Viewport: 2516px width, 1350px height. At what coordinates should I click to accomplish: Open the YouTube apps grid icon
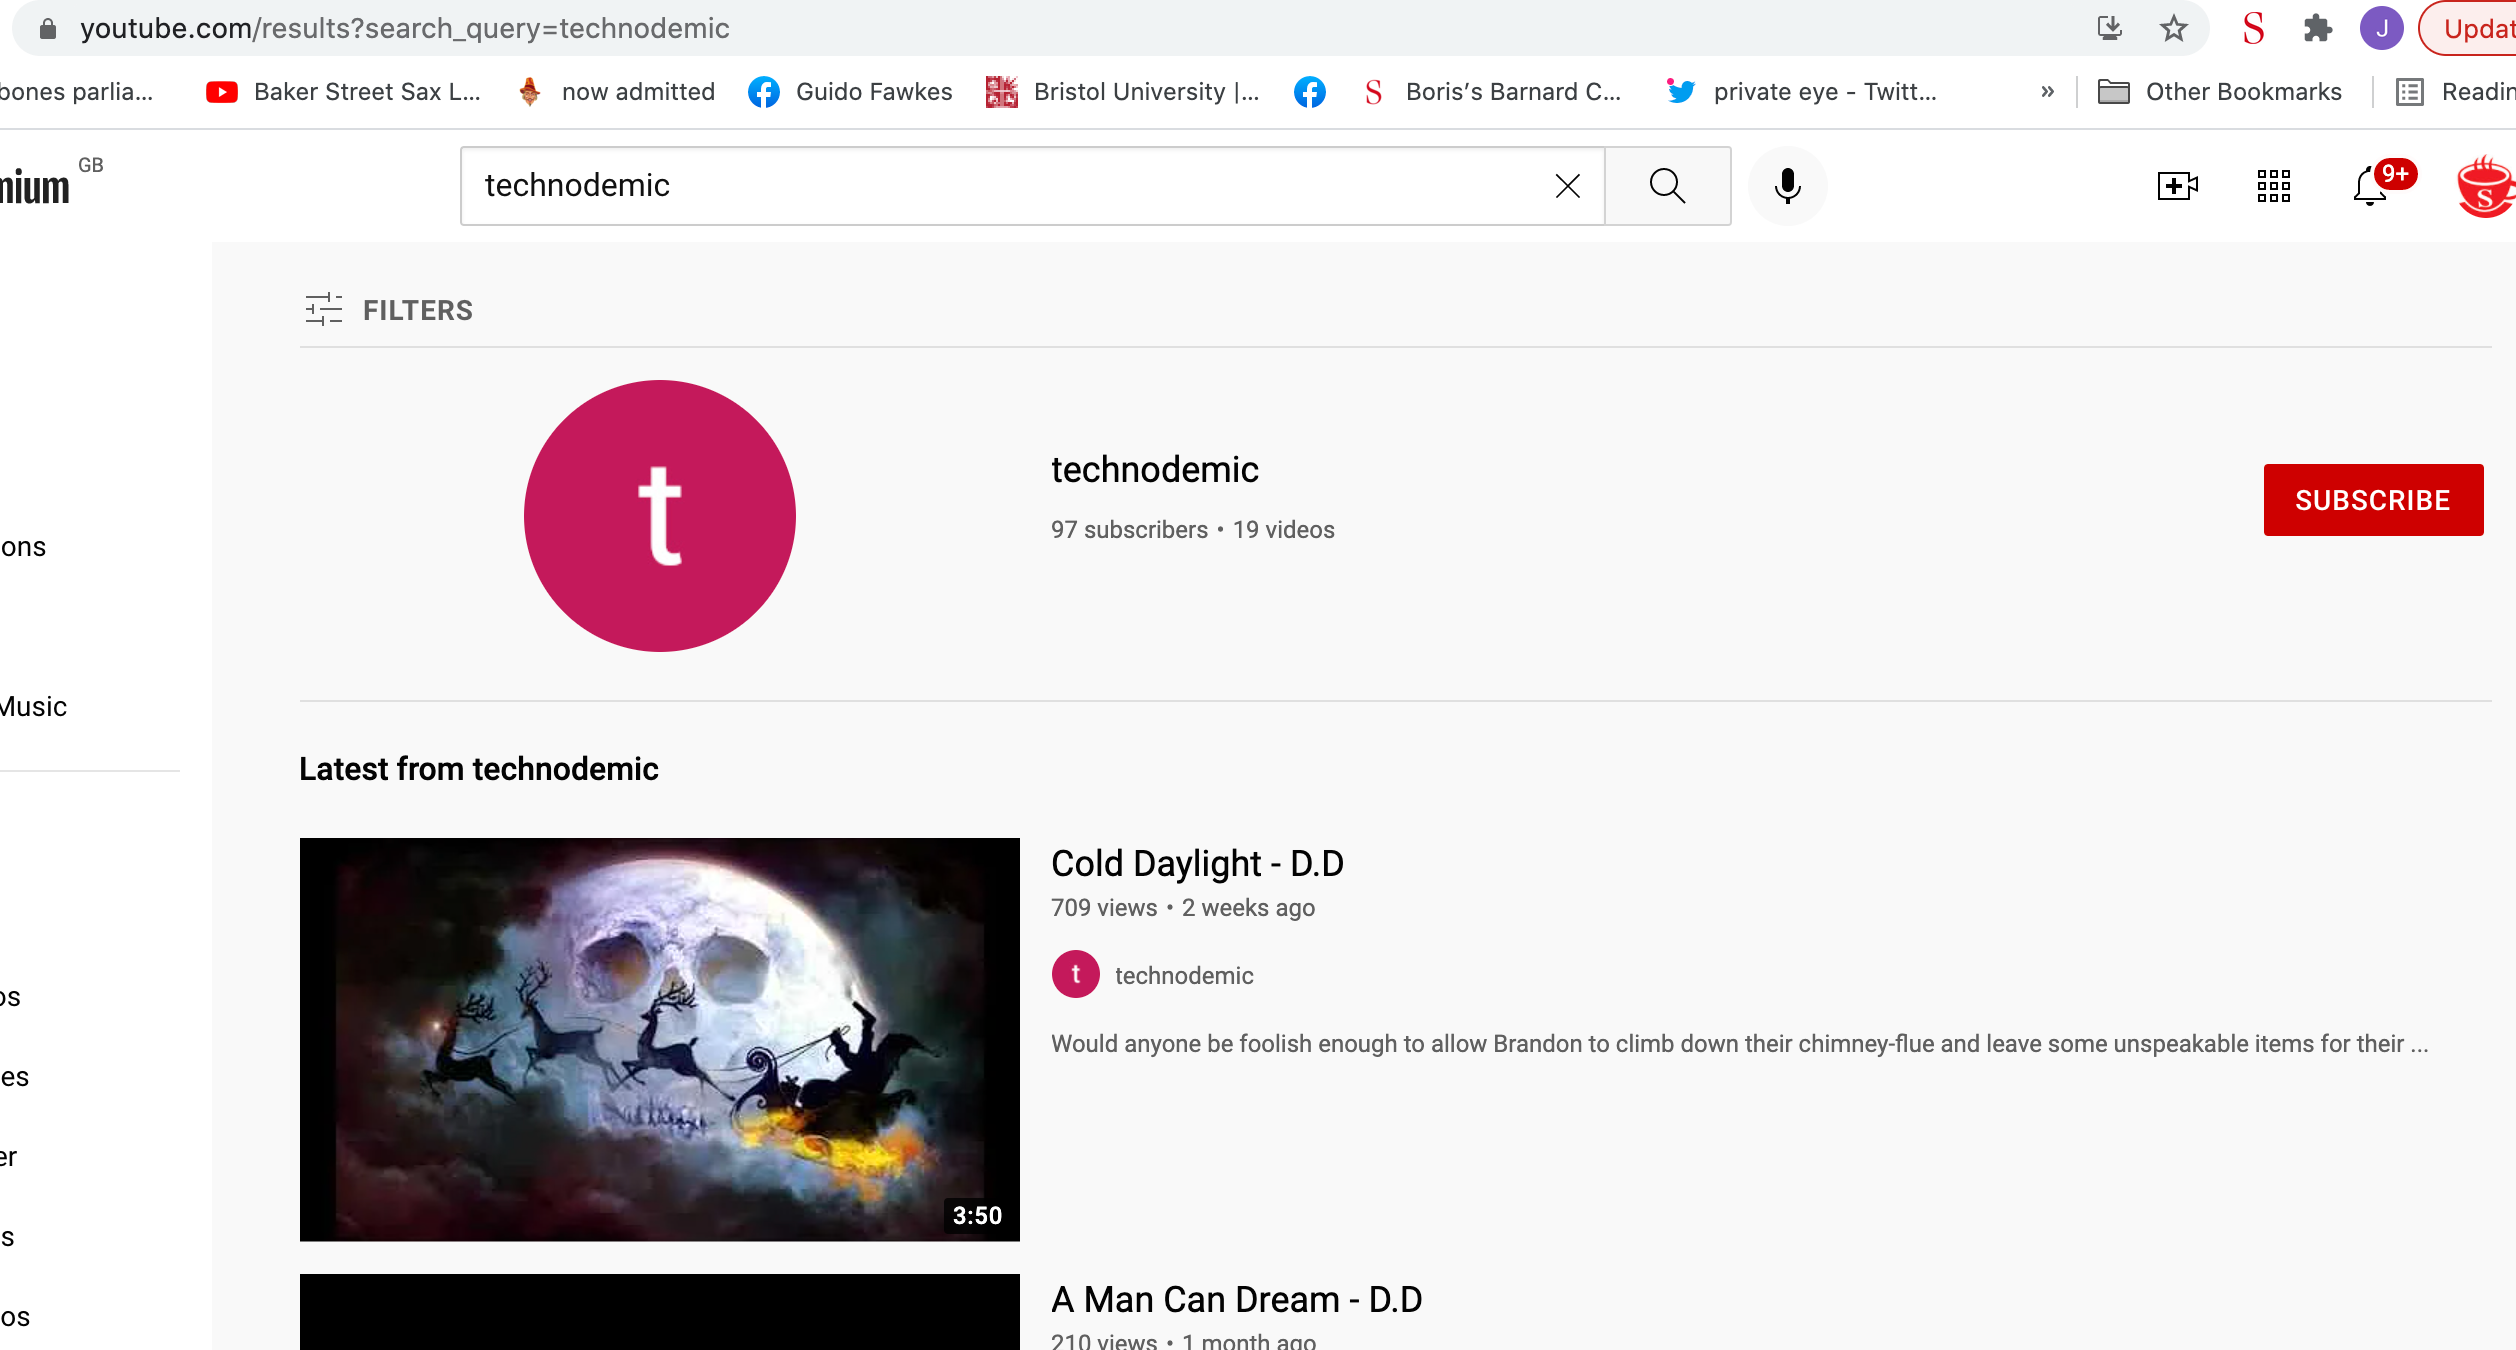coord(2273,186)
